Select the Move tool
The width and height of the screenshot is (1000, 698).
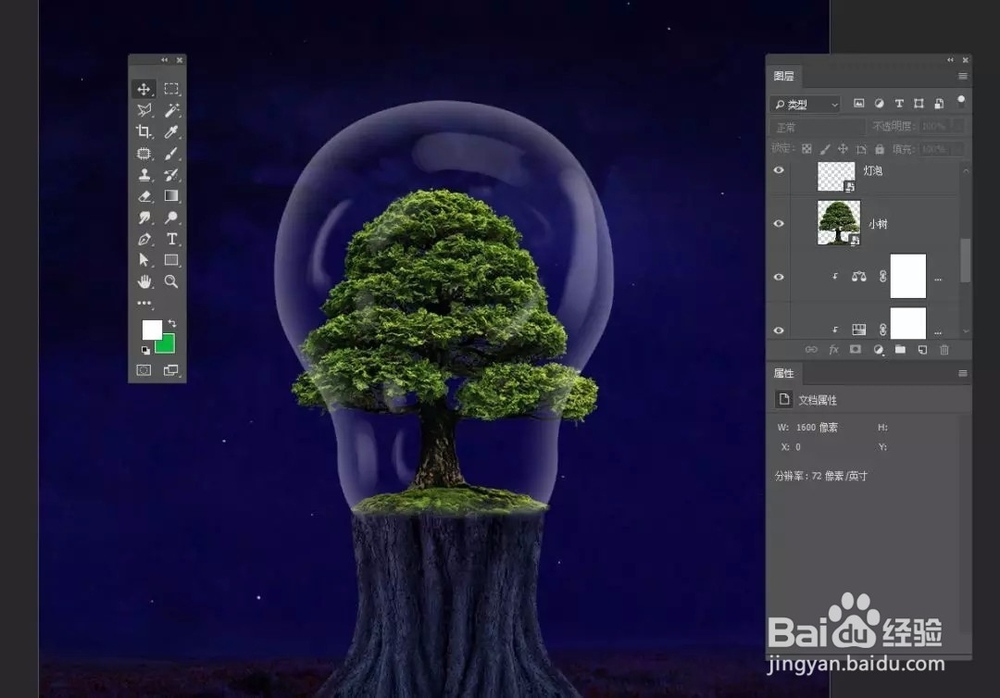(143, 88)
